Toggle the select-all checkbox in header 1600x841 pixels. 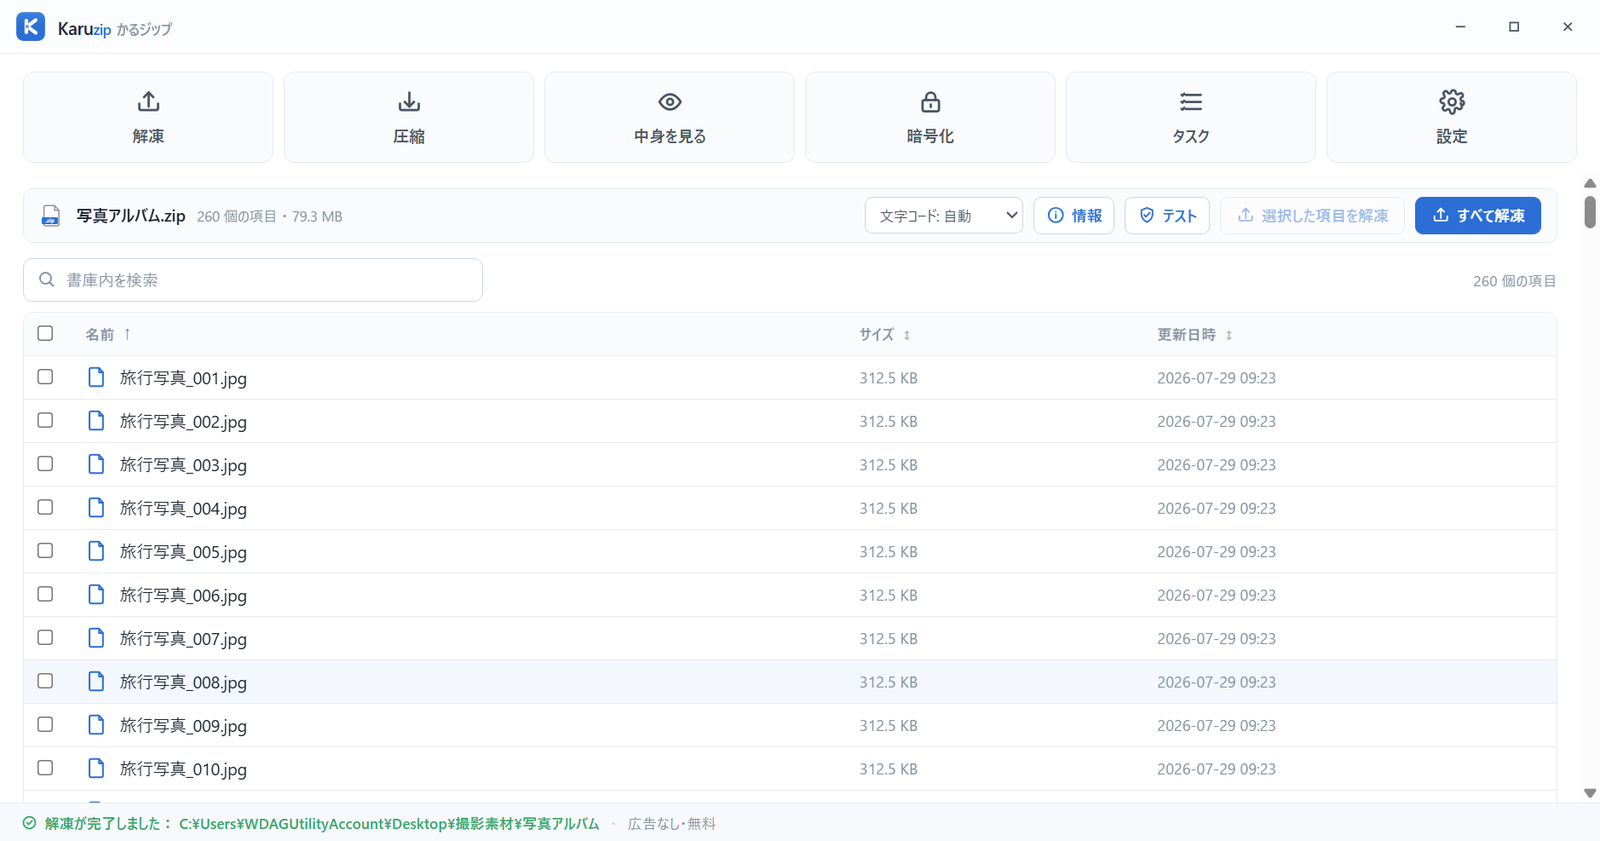click(45, 333)
